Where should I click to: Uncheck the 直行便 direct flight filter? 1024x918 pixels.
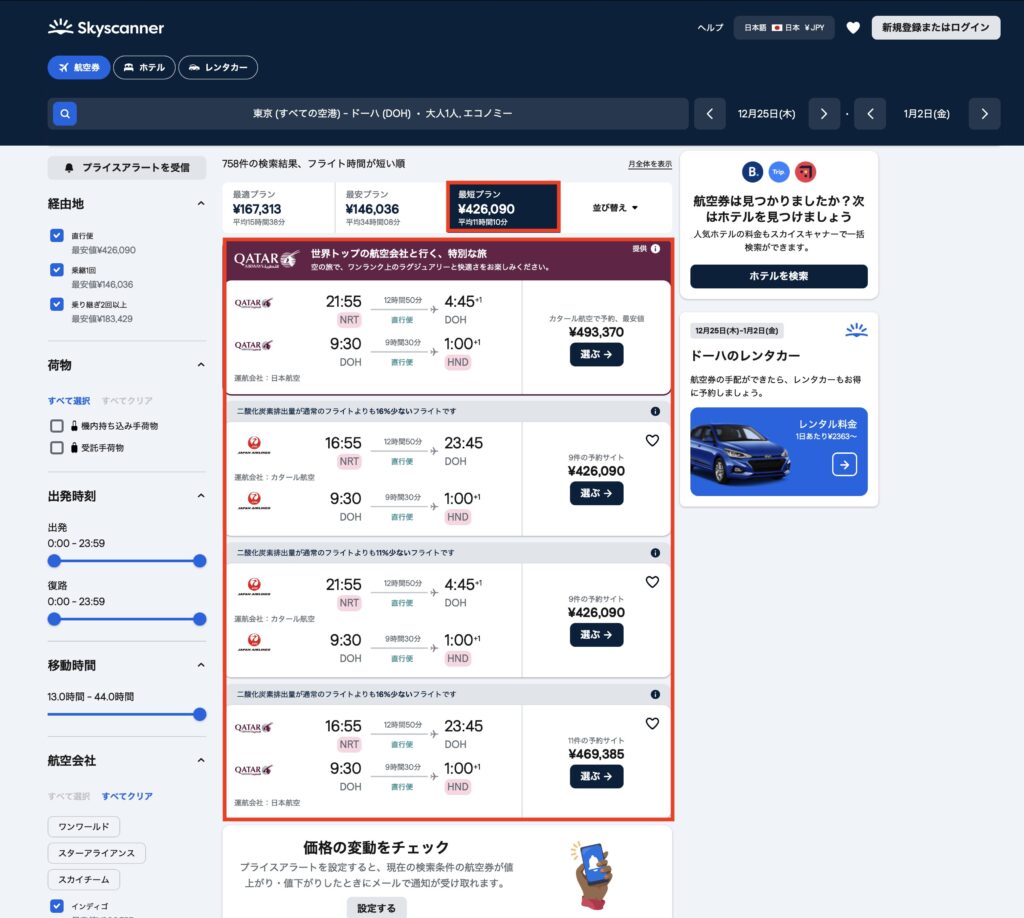57,236
